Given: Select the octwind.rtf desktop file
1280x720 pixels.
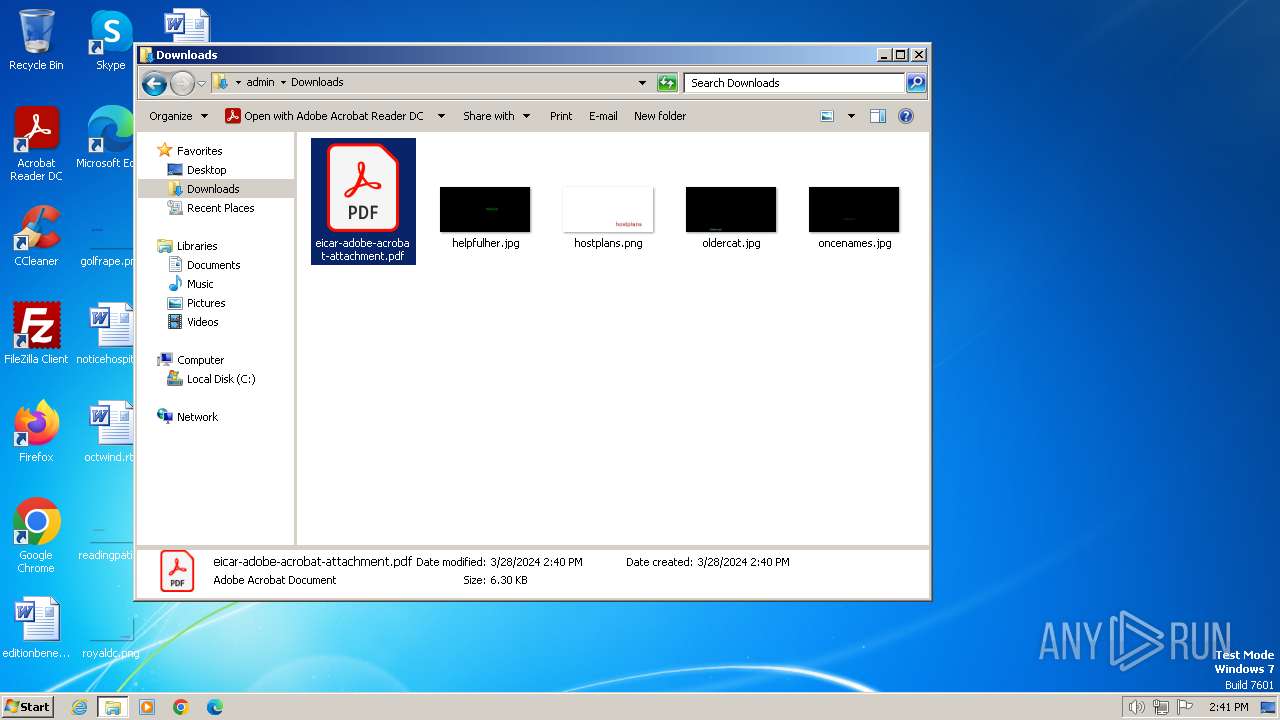Looking at the screenshot, I should pos(109,432).
